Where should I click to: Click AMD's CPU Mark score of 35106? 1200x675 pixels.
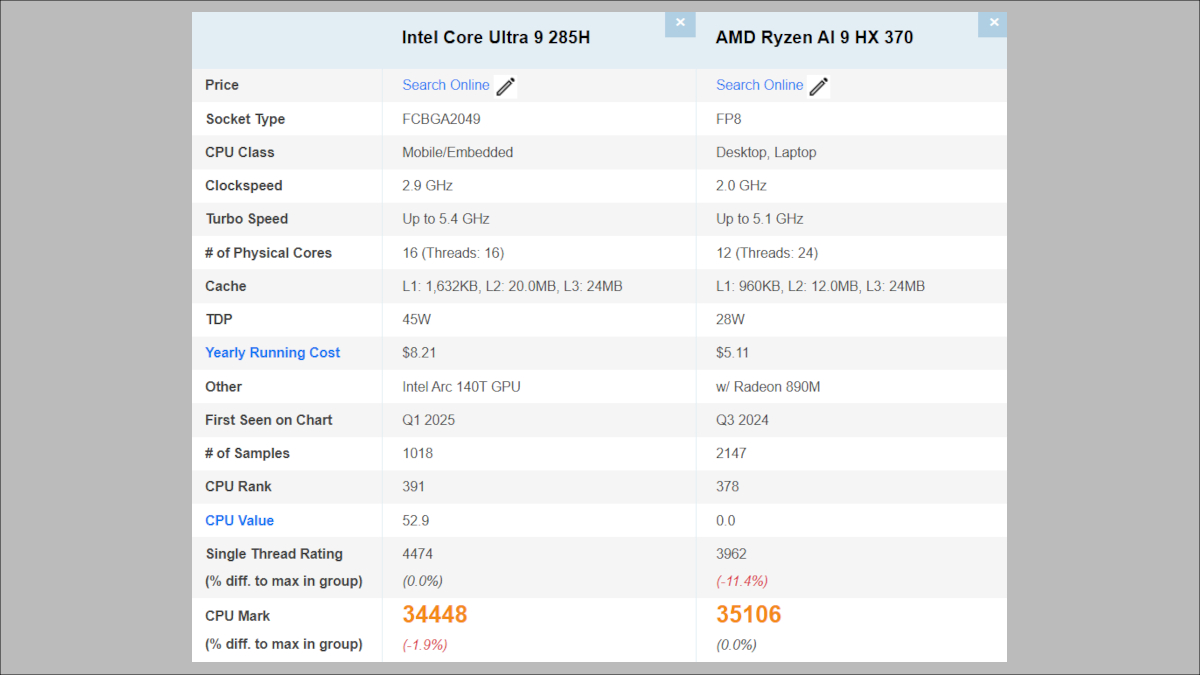pos(748,614)
